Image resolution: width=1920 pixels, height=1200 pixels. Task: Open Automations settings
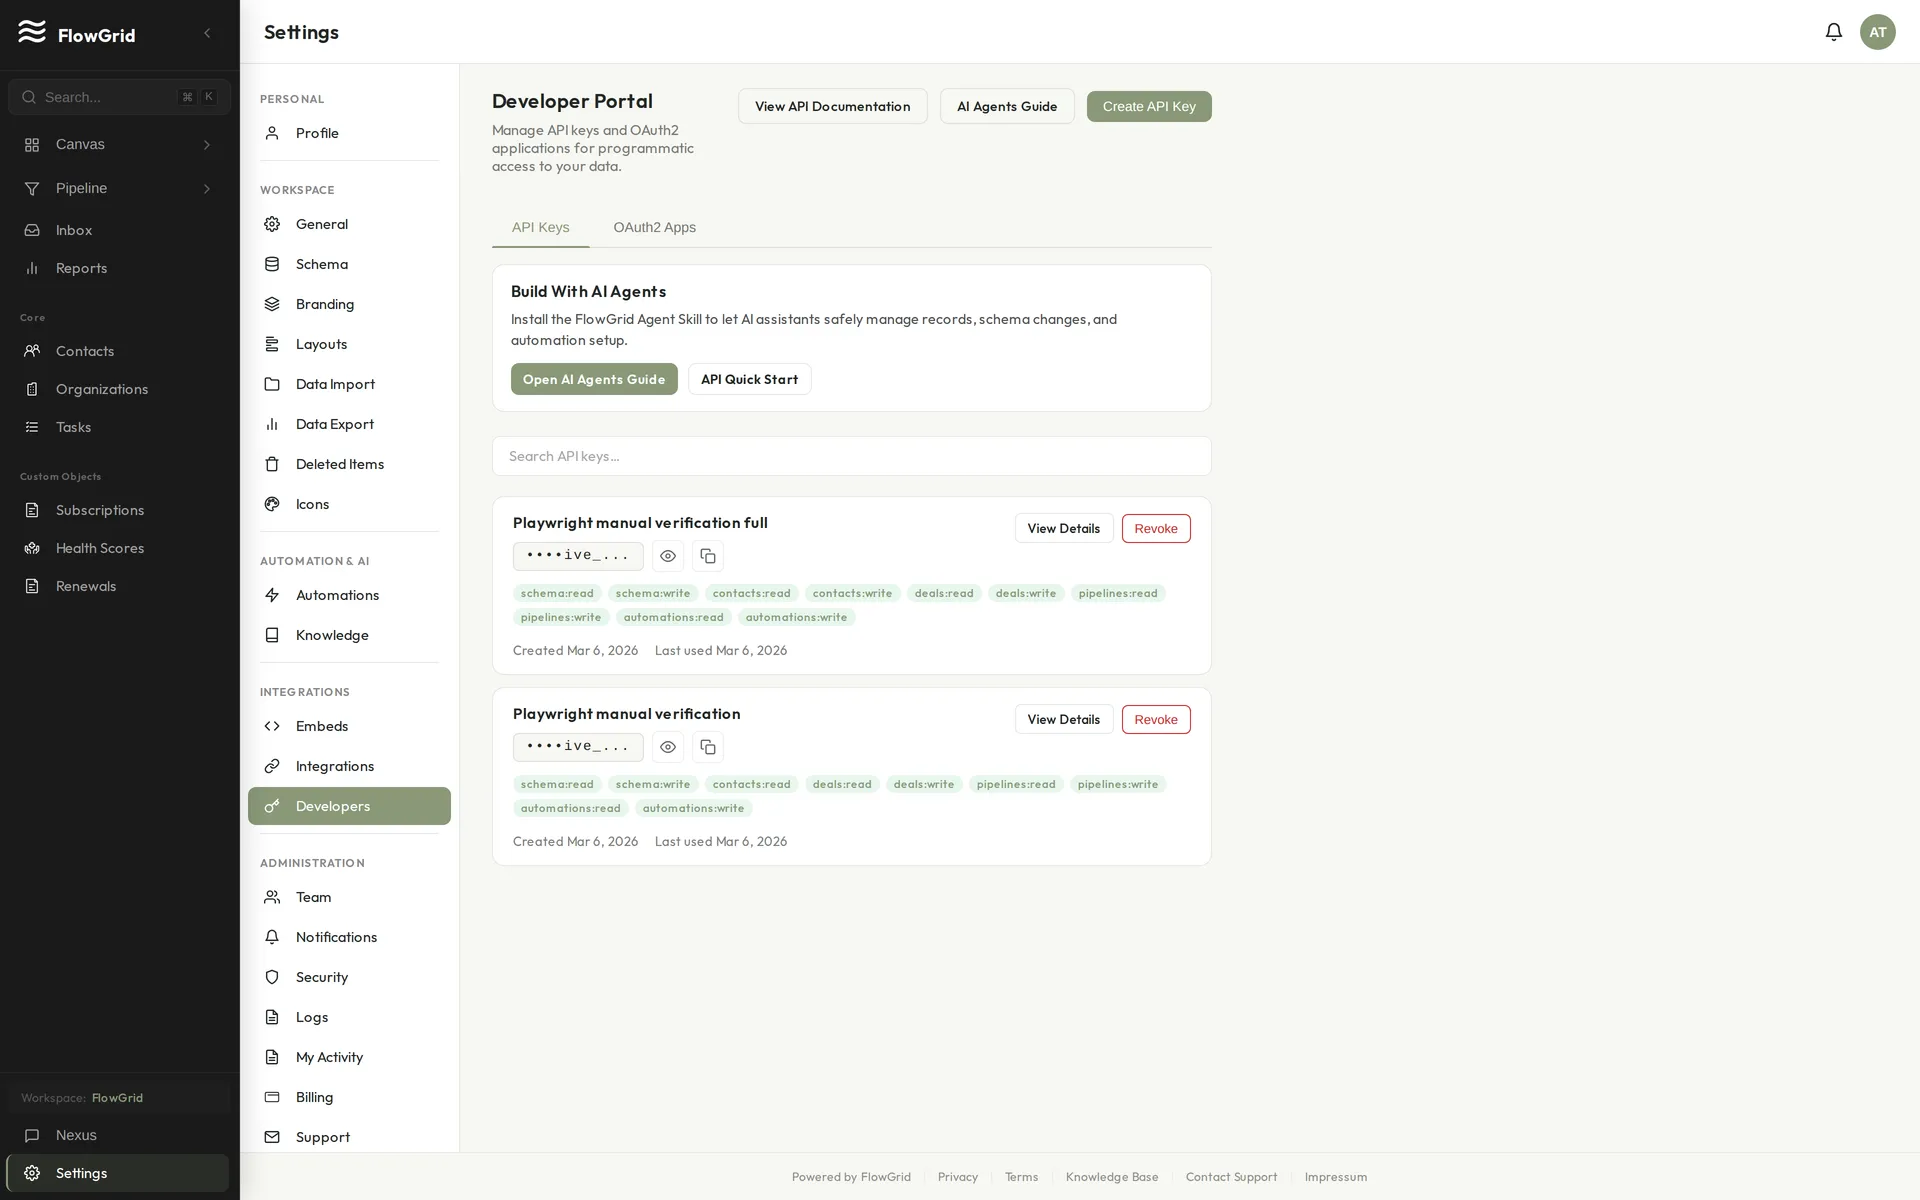pos(349,595)
